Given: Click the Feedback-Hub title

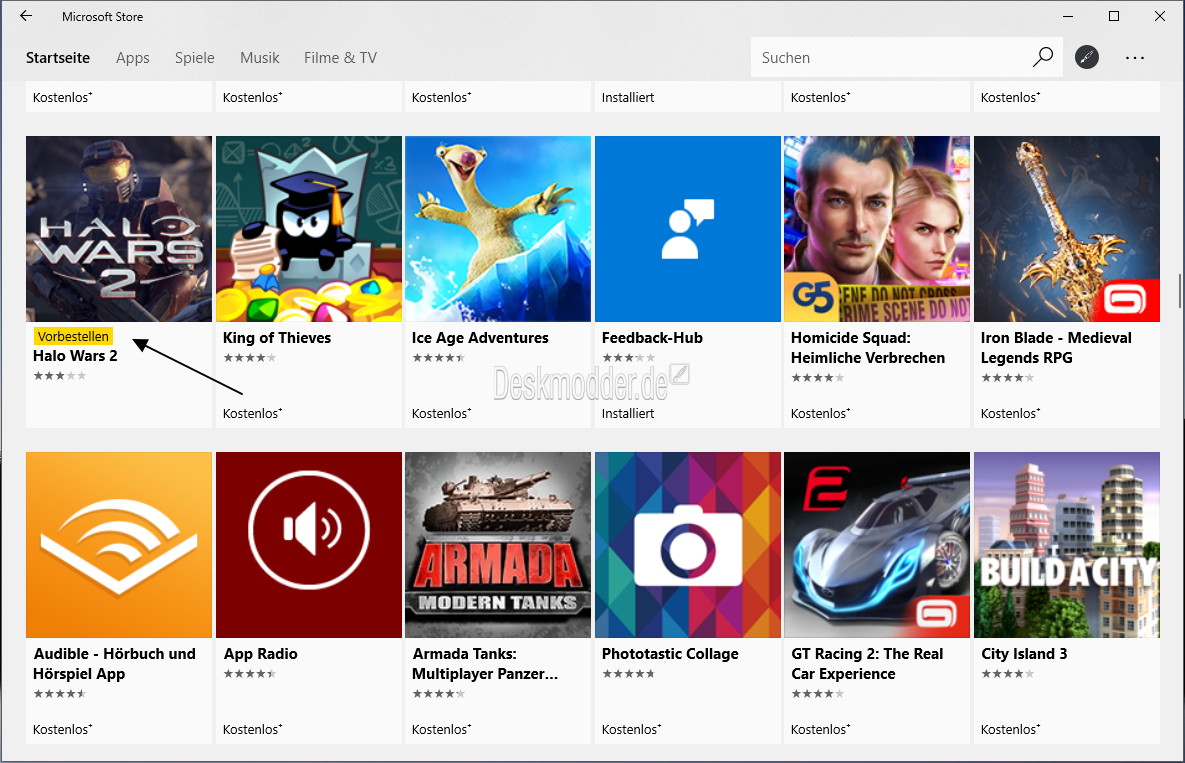Looking at the screenshot, I should click(x=652, y=338).
